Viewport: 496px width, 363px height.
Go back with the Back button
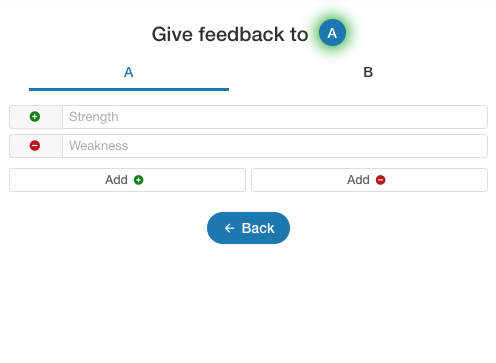click(248, 228)
